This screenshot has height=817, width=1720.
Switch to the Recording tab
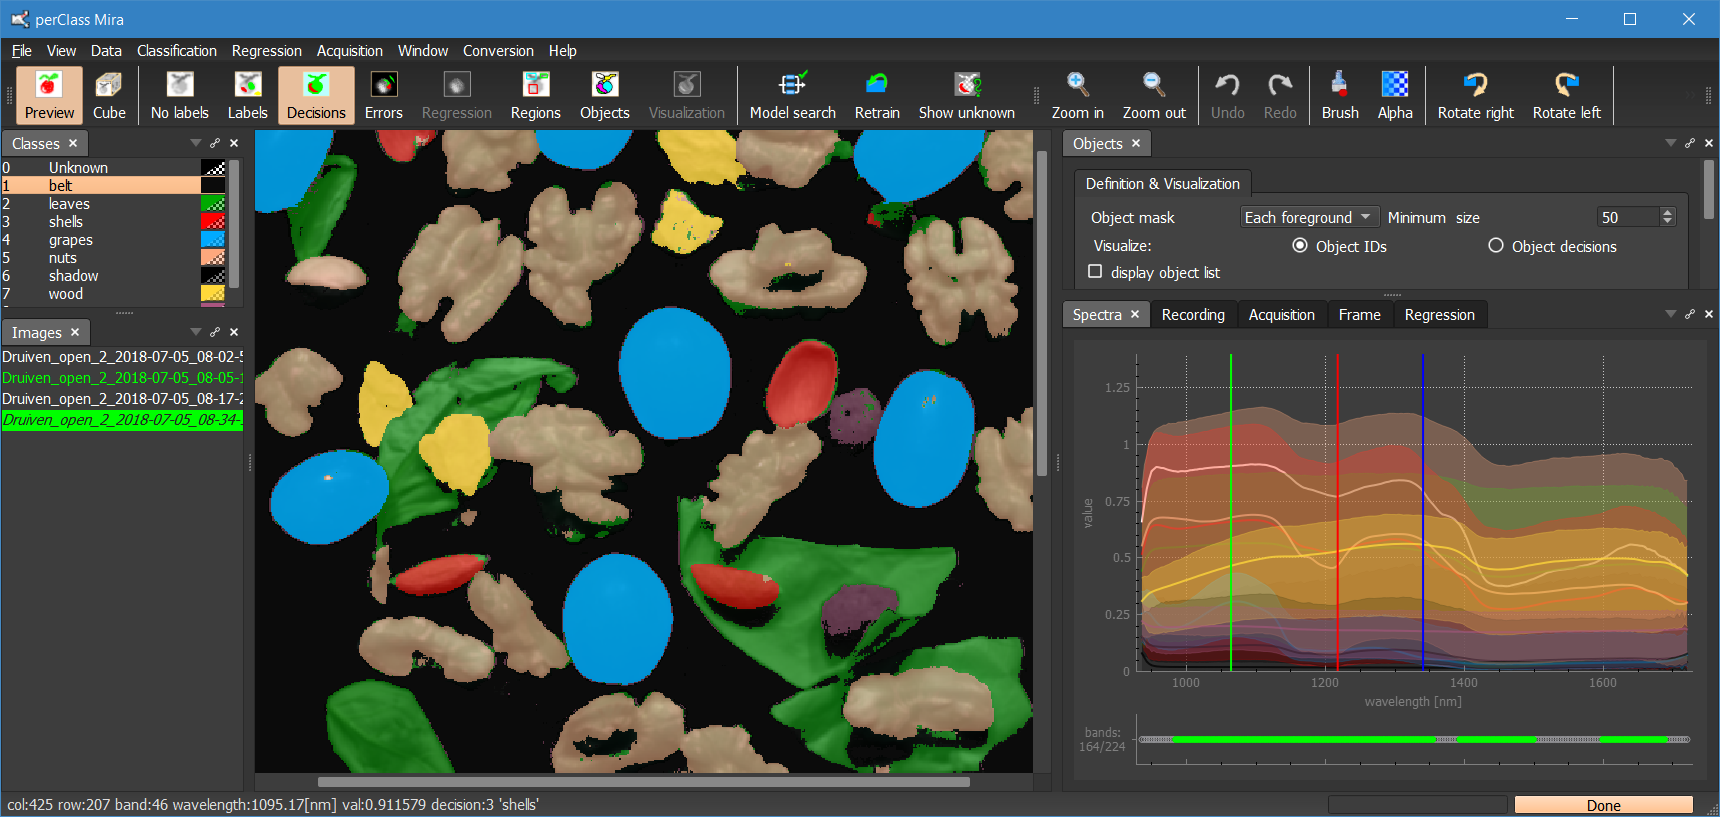1192,315
